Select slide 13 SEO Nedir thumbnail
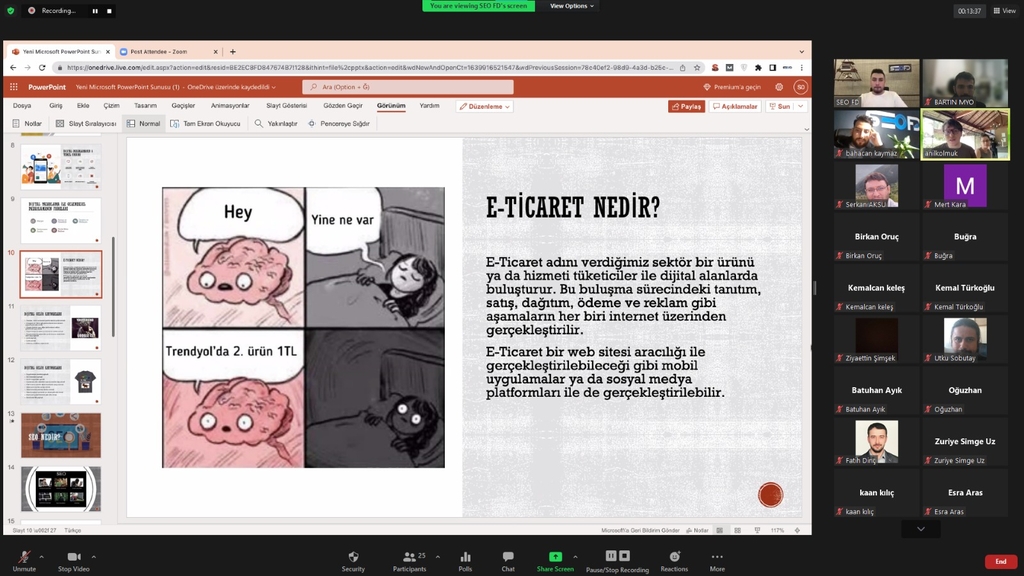Image resolution: width=1024 pixels, height=576 pixels. click(61, 435)
